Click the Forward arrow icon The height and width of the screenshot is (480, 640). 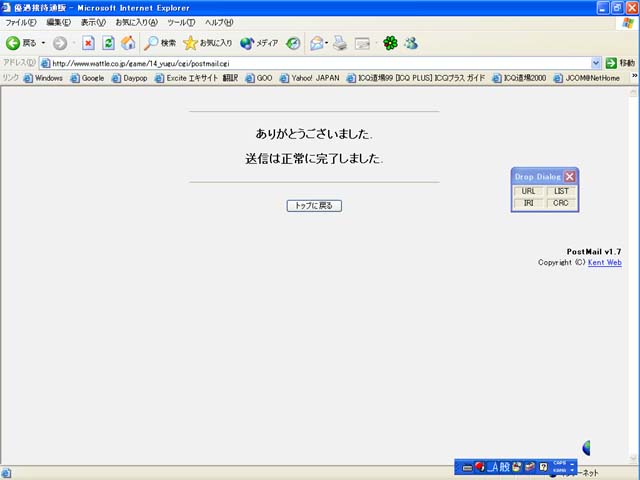pyautogui.click(x=60, y=43)
